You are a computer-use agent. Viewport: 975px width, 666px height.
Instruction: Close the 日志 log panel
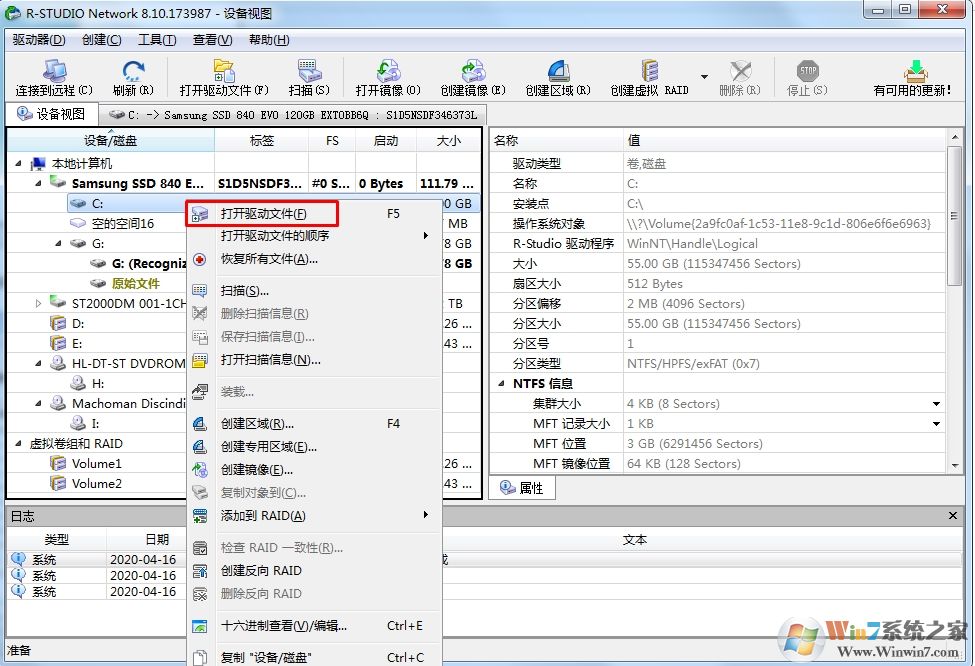[x=951, y=515]
